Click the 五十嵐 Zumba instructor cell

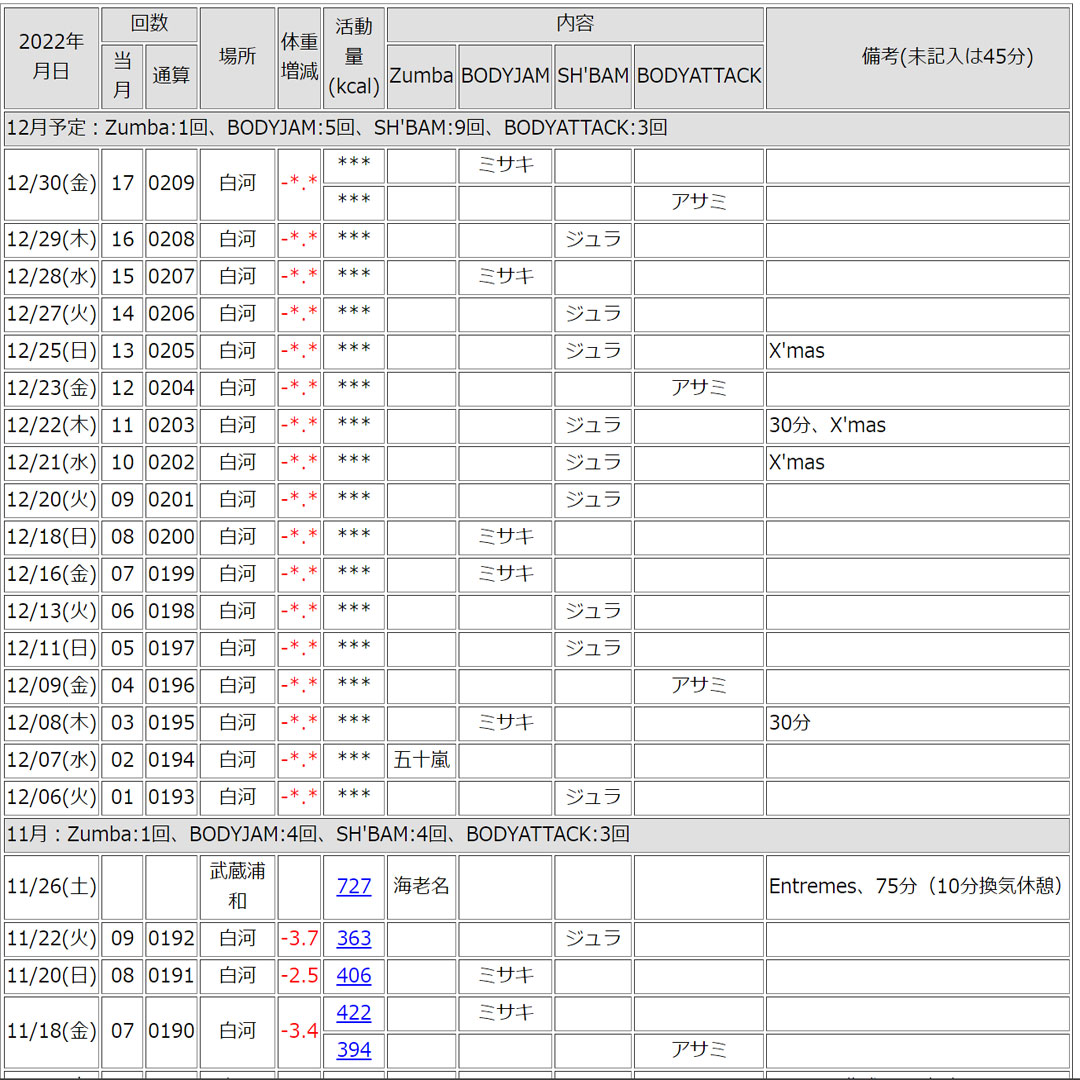coord(422,760)
